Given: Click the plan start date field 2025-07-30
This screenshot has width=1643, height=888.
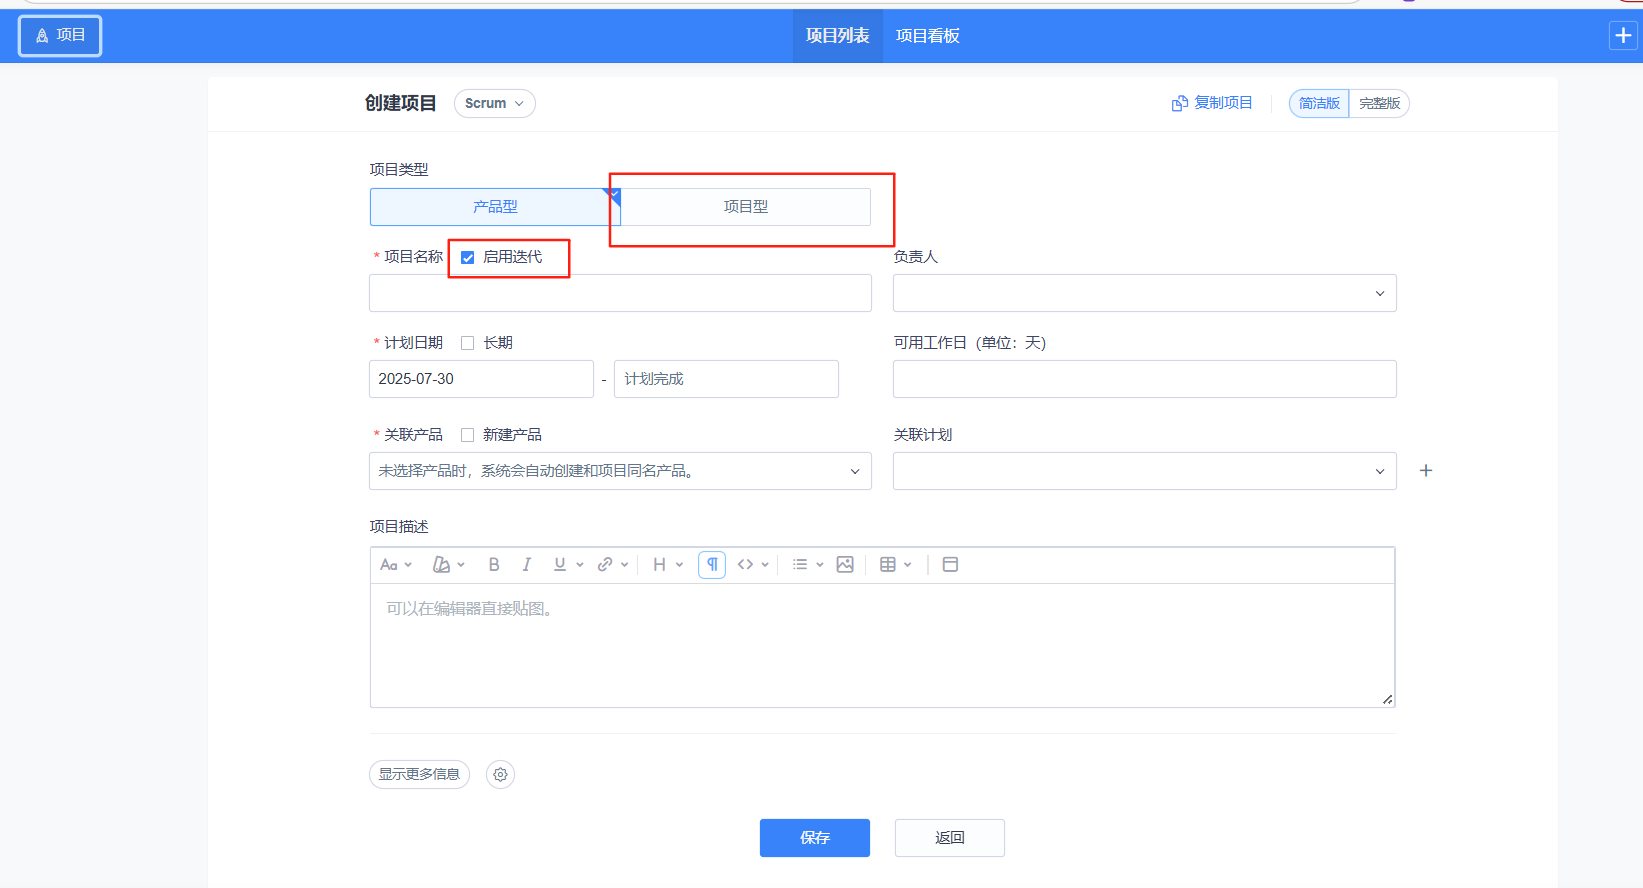Looking at the screenshot, I should [x=481, y=379].
